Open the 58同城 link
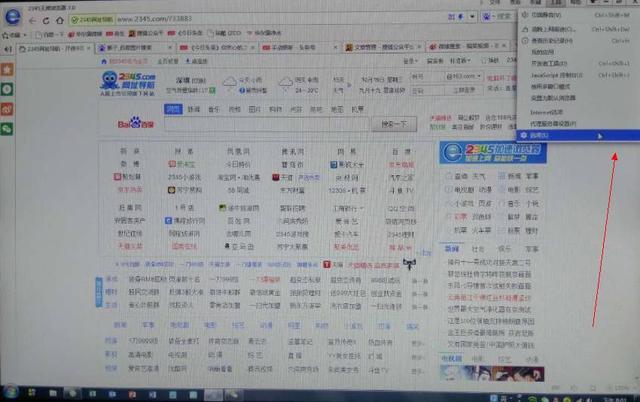Screen dimensions: 640x402 [238, 190]
